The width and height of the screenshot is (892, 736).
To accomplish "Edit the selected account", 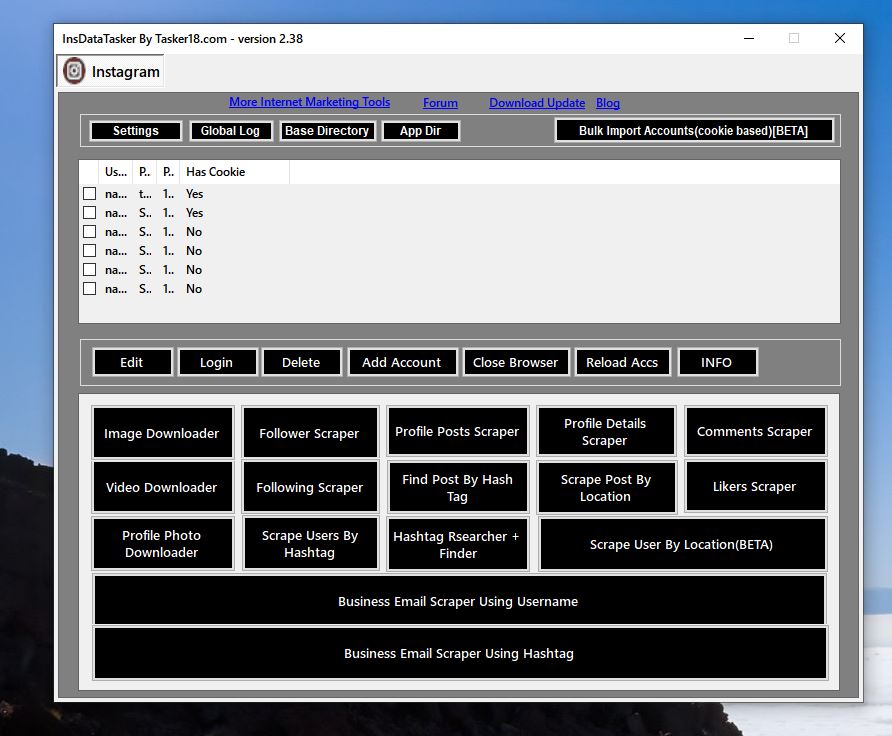I will [x=132, y=362].
